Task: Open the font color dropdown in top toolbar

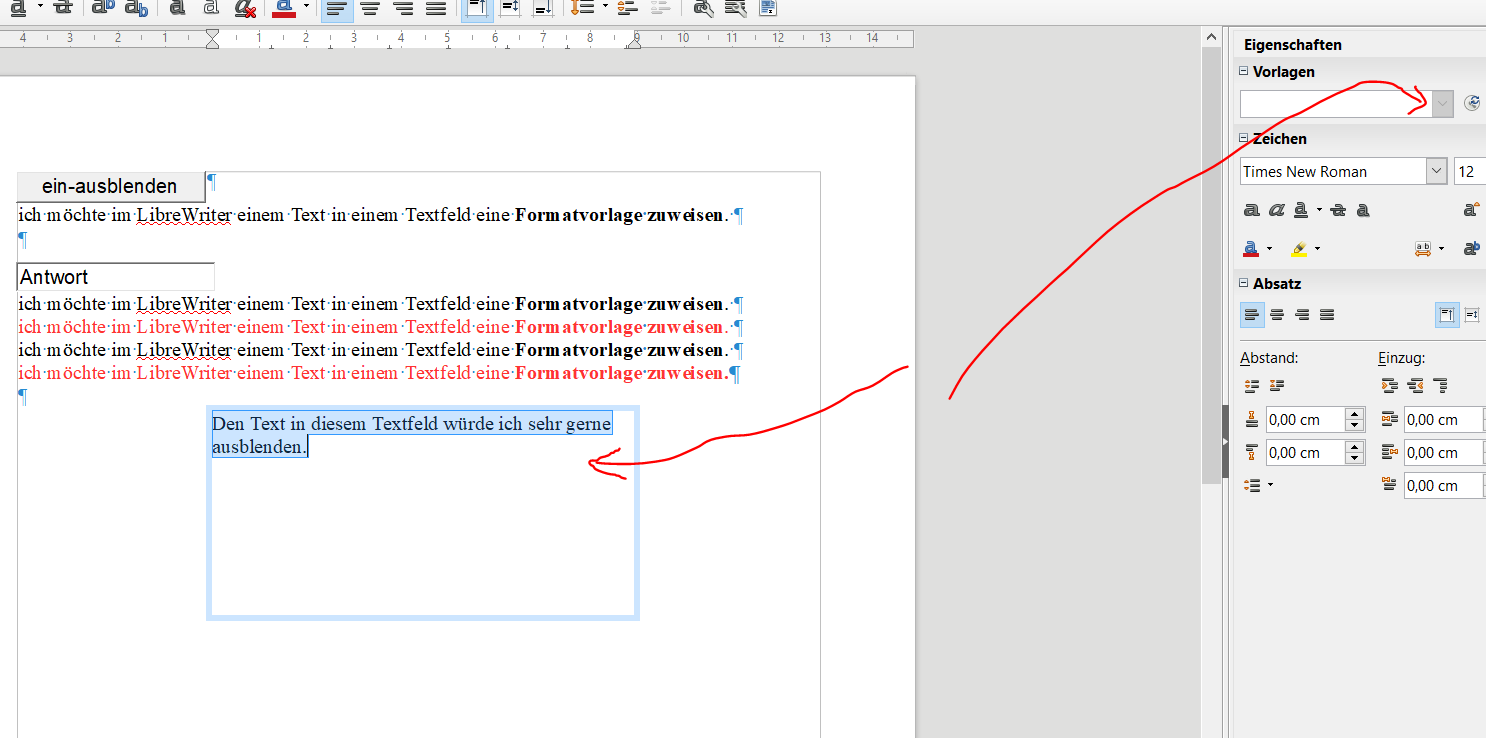Action: point(306,8)
